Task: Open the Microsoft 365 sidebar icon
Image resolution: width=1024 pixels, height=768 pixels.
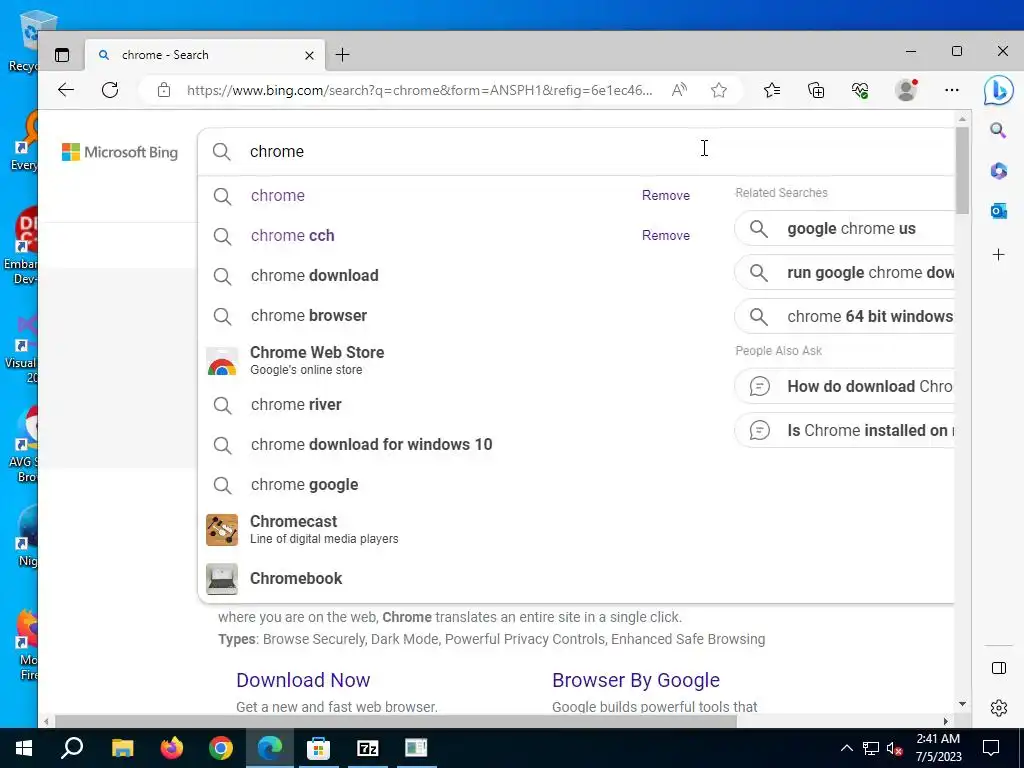Action: (998, 171)
